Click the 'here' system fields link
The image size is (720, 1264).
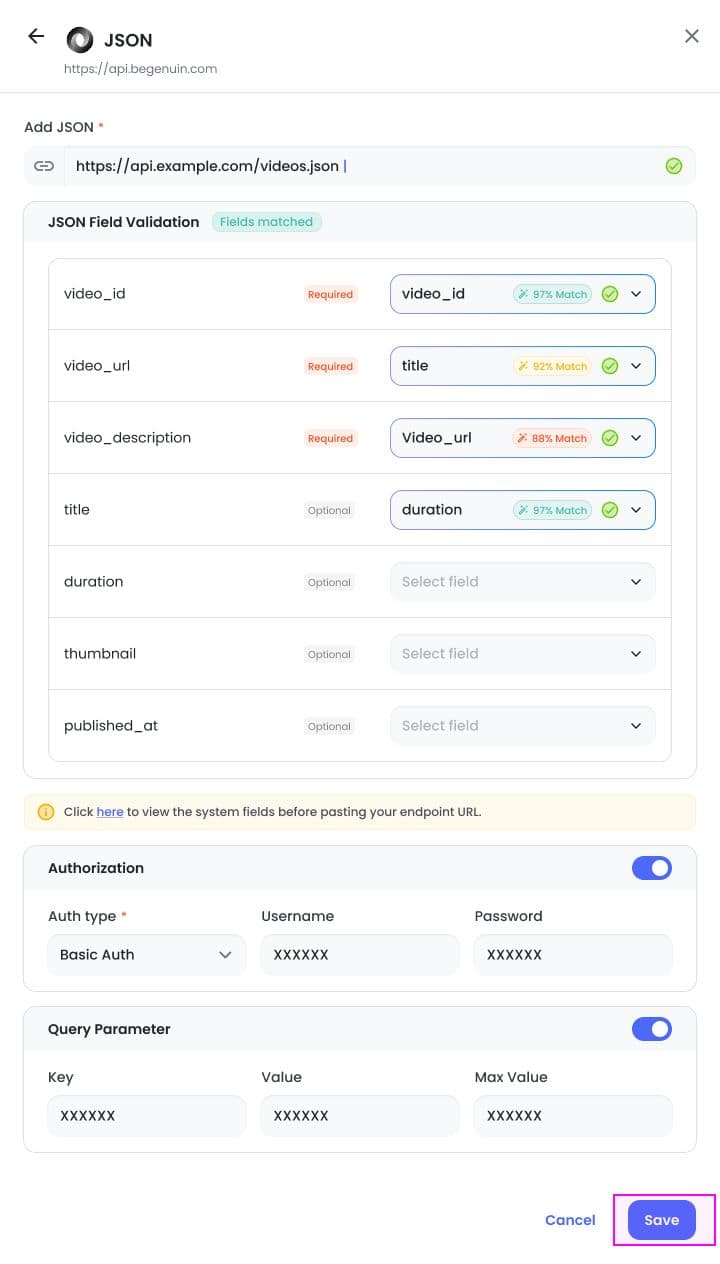(x=110, y=812)
